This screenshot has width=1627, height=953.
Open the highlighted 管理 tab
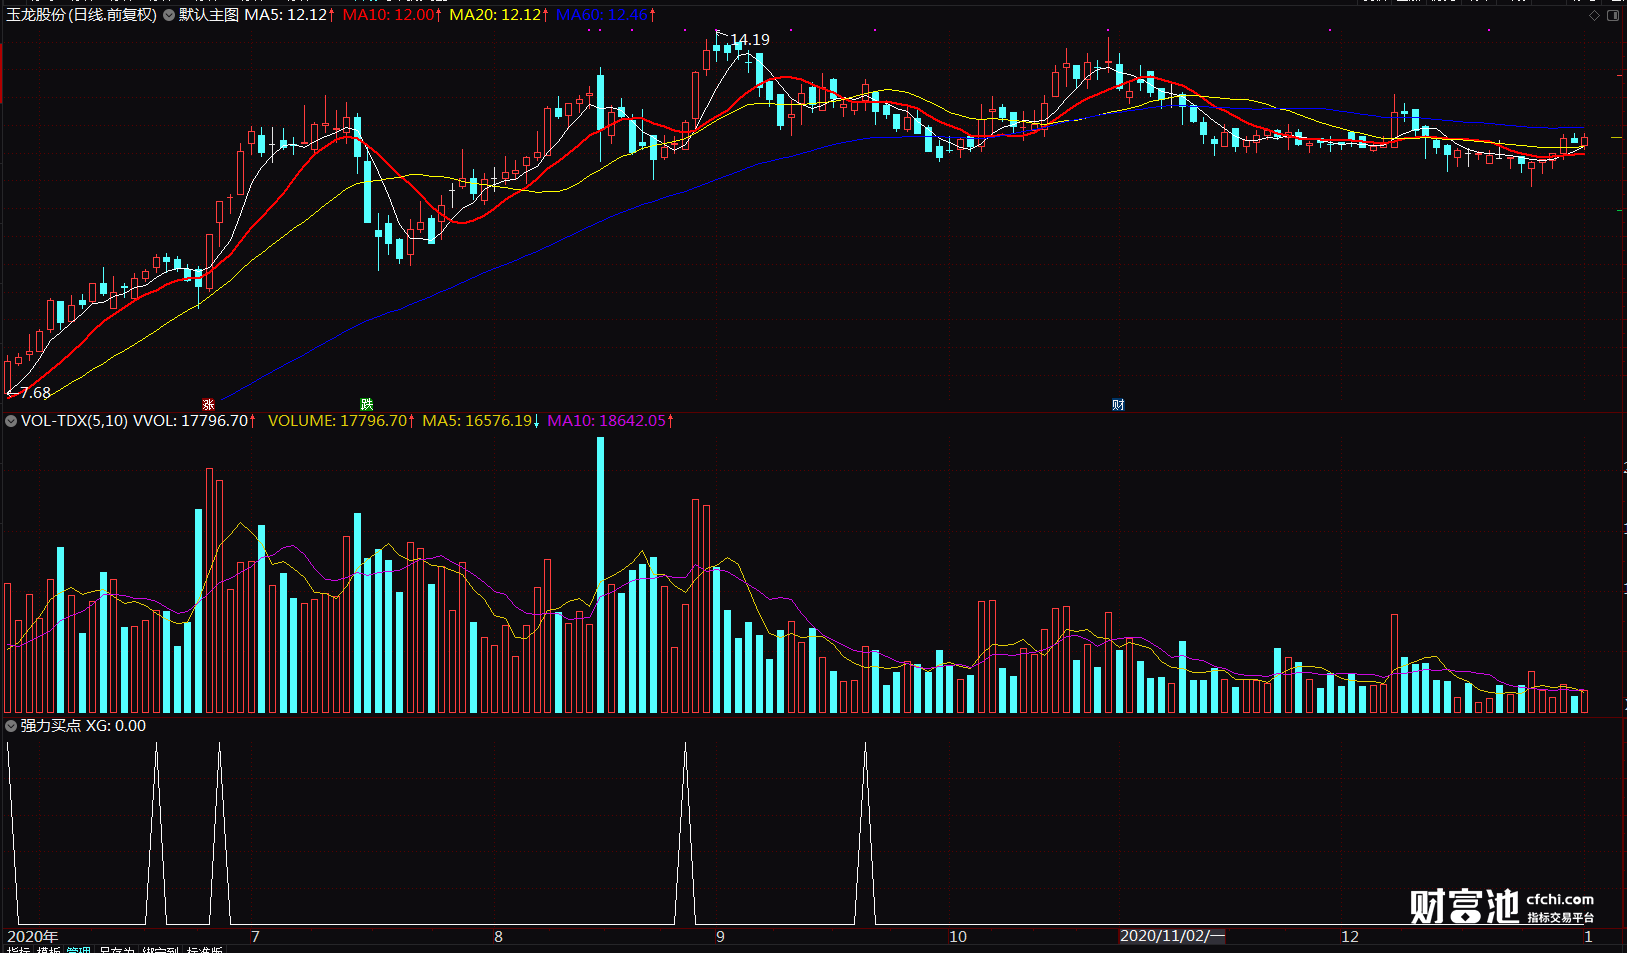click(x=79, y=950)
